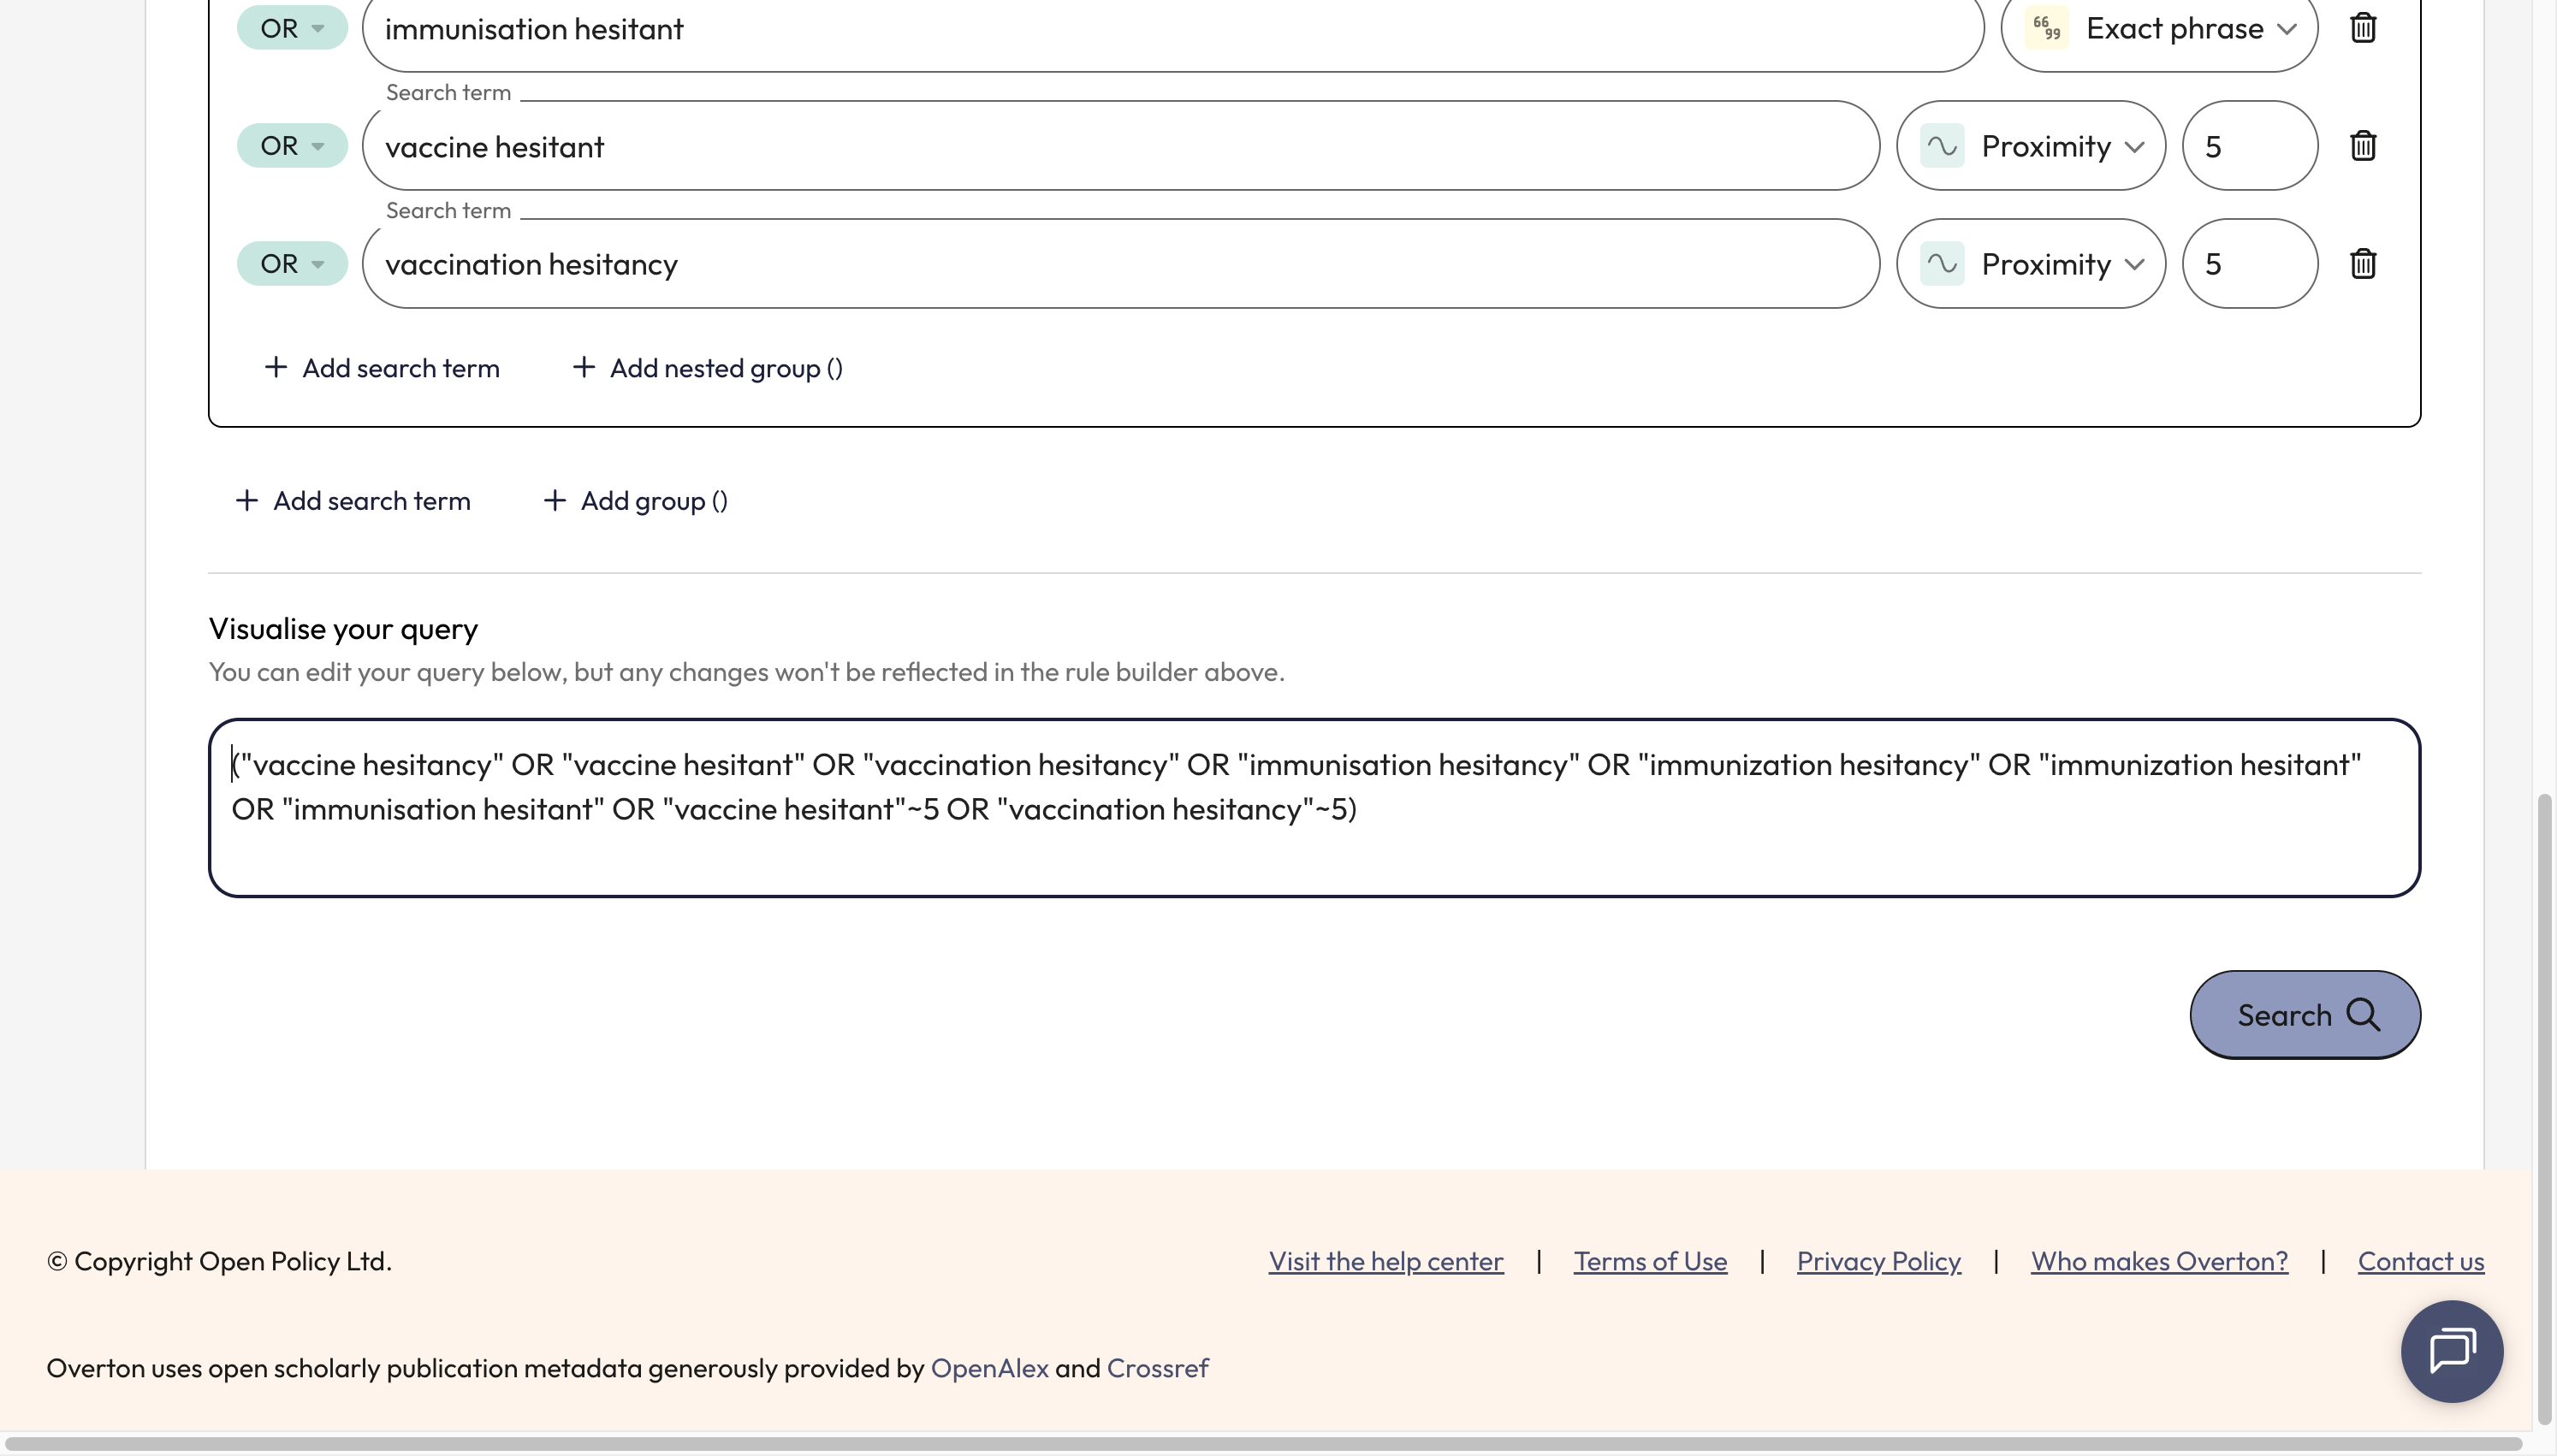
Task: Open Who makes Overton? link
Action: (x=2158, y=1260)
